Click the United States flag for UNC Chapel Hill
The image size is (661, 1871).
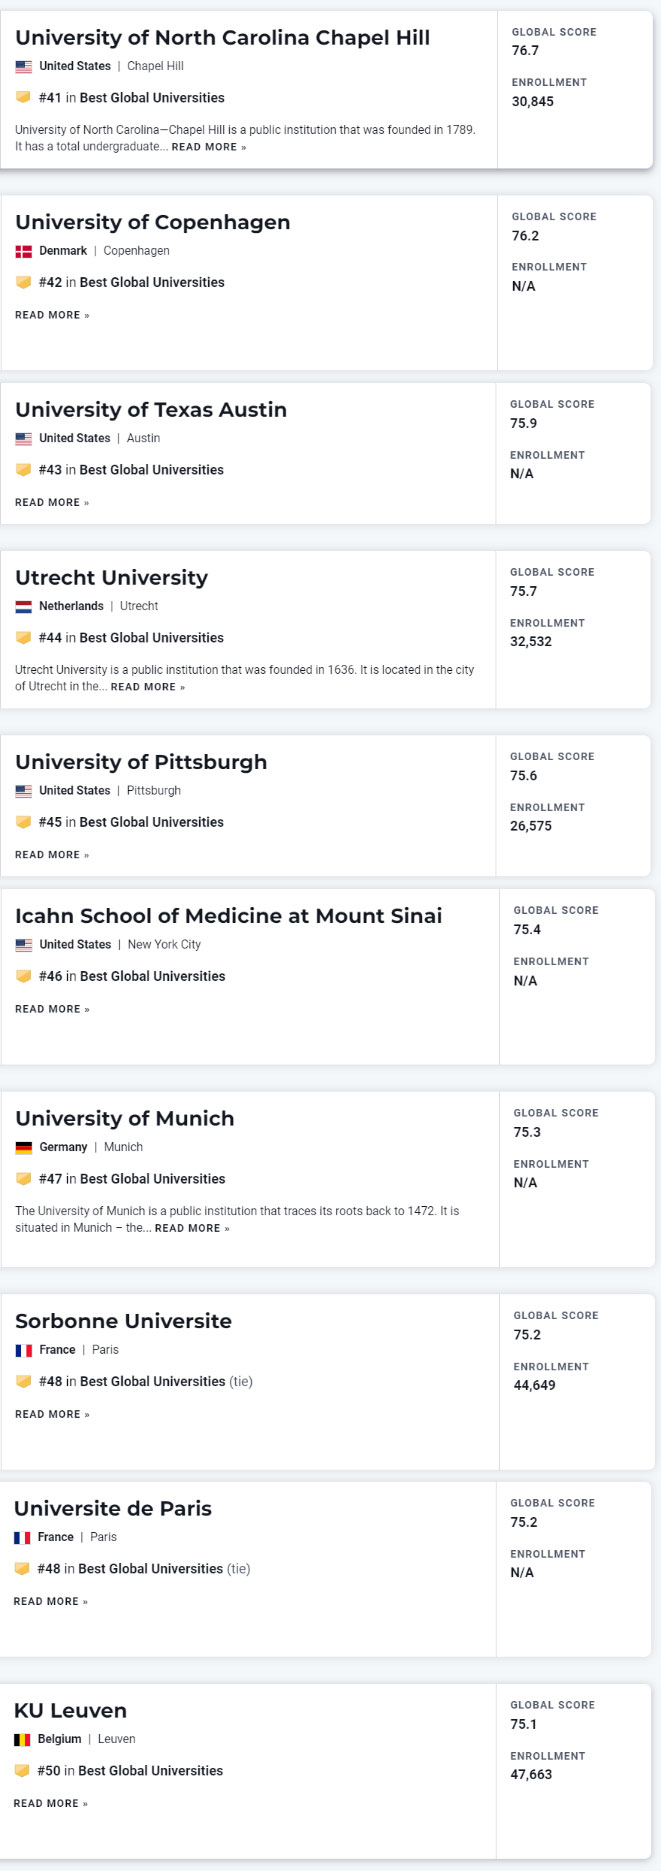click(x=24, y=66)
